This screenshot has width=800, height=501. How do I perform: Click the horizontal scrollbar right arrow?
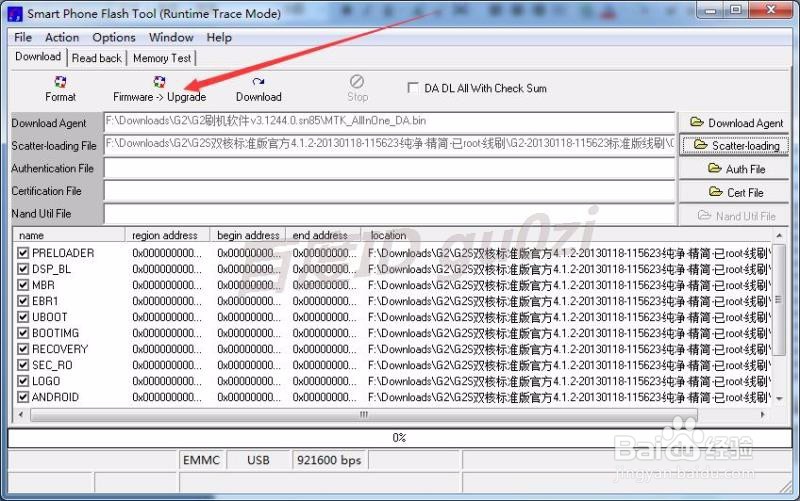tap(763, 415)
